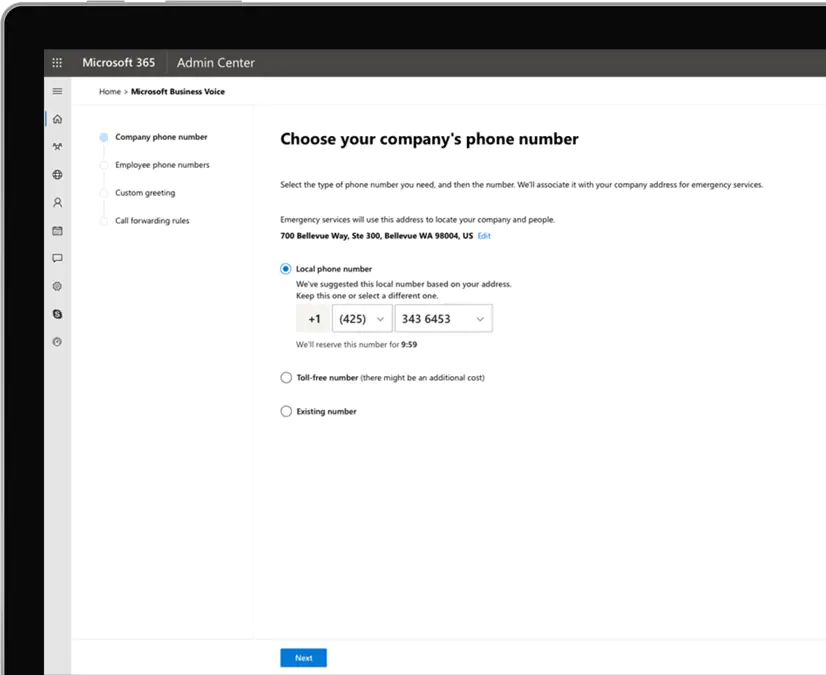The width and height of the screenshot is (826, 675).
Task: Open the Skype icon in sidebar
Action: point(57,314)
